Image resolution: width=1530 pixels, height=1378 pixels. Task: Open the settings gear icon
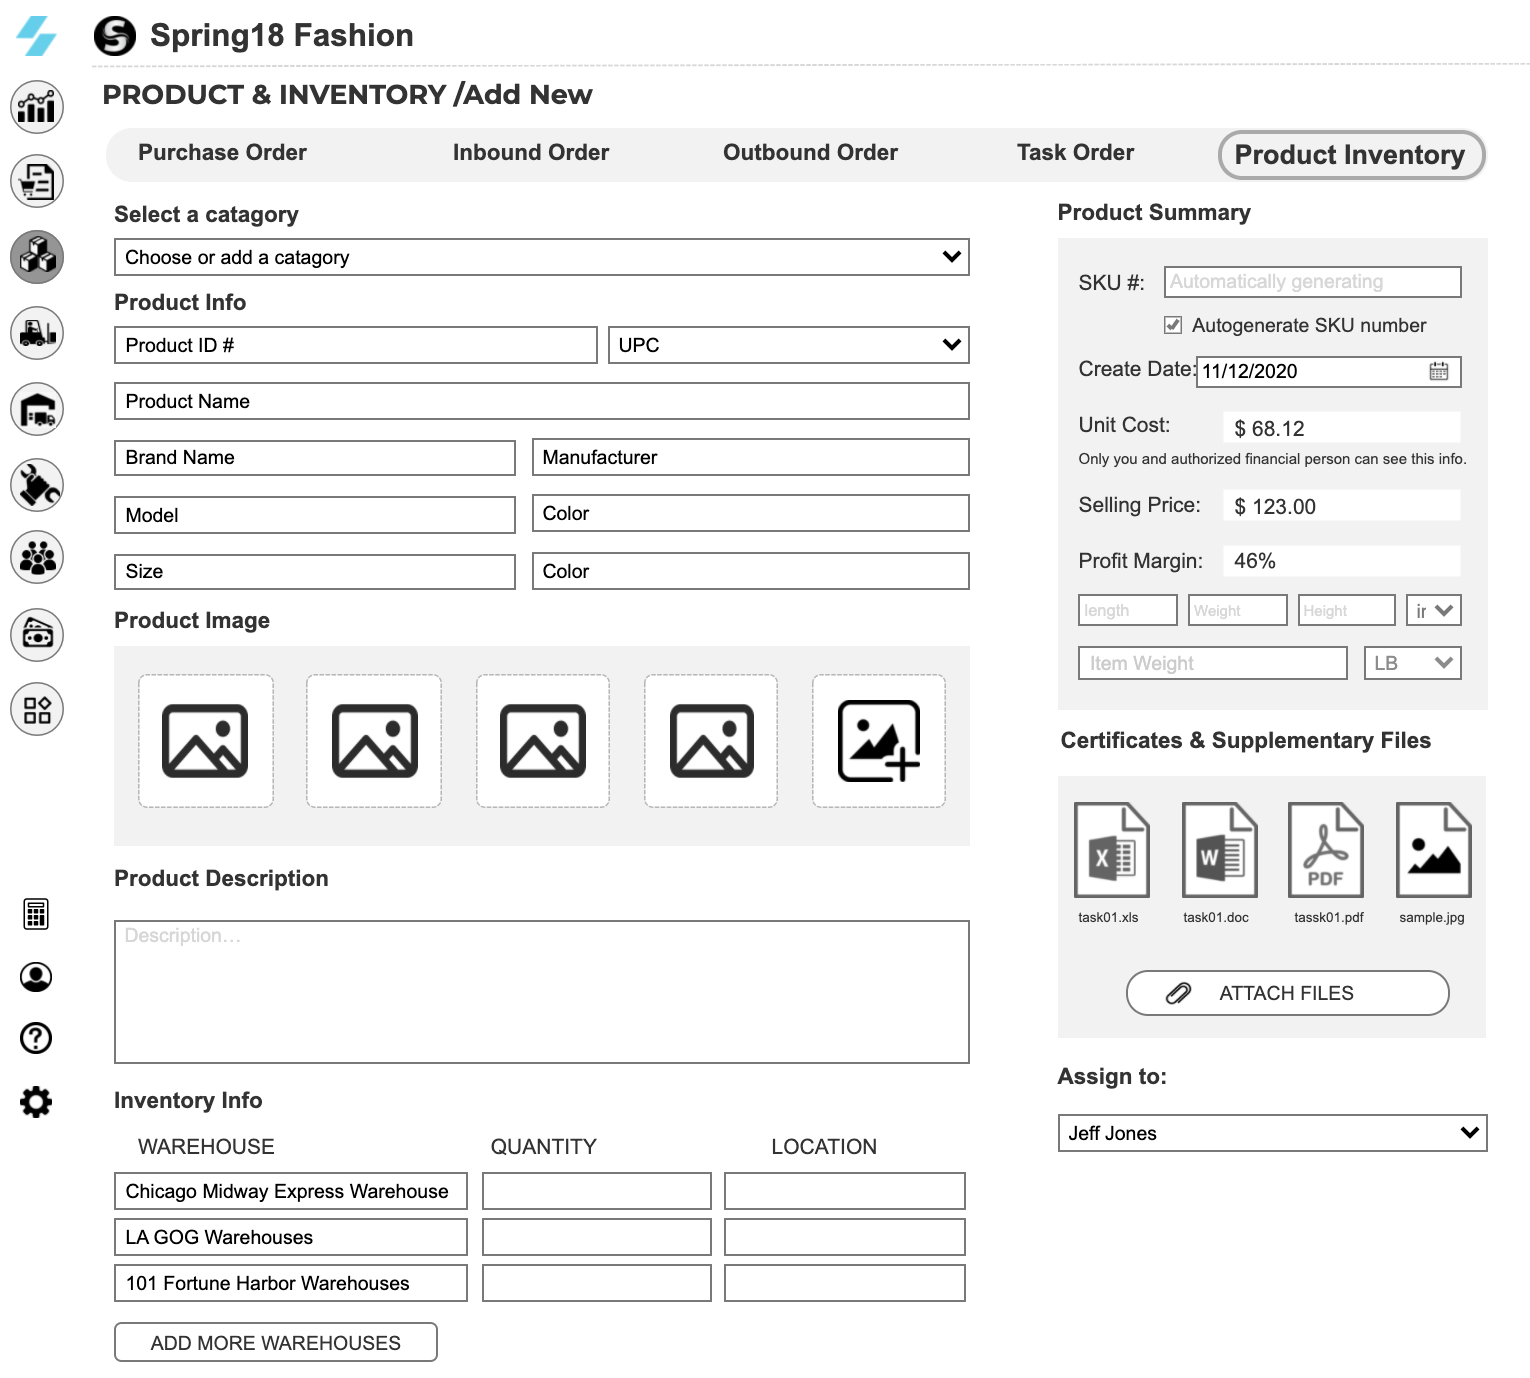pyautogui.click(x=36, y=1102)
